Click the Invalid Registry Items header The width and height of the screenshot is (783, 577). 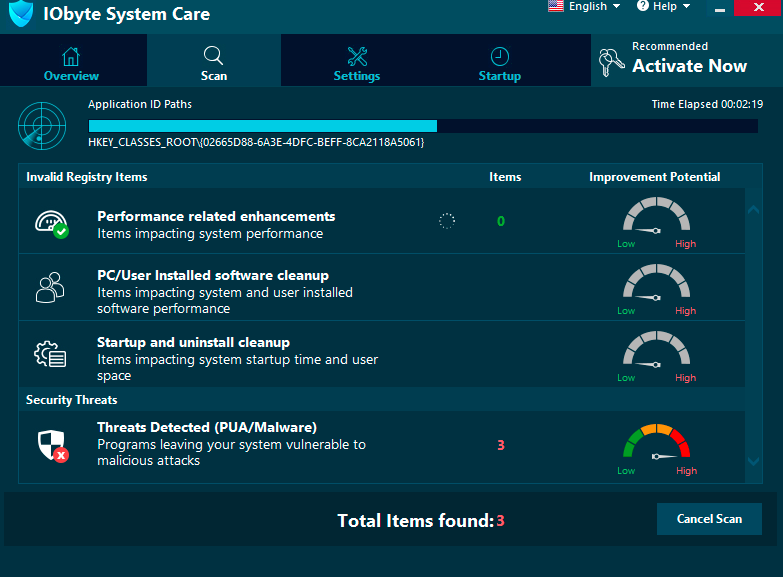coord(86,177)
